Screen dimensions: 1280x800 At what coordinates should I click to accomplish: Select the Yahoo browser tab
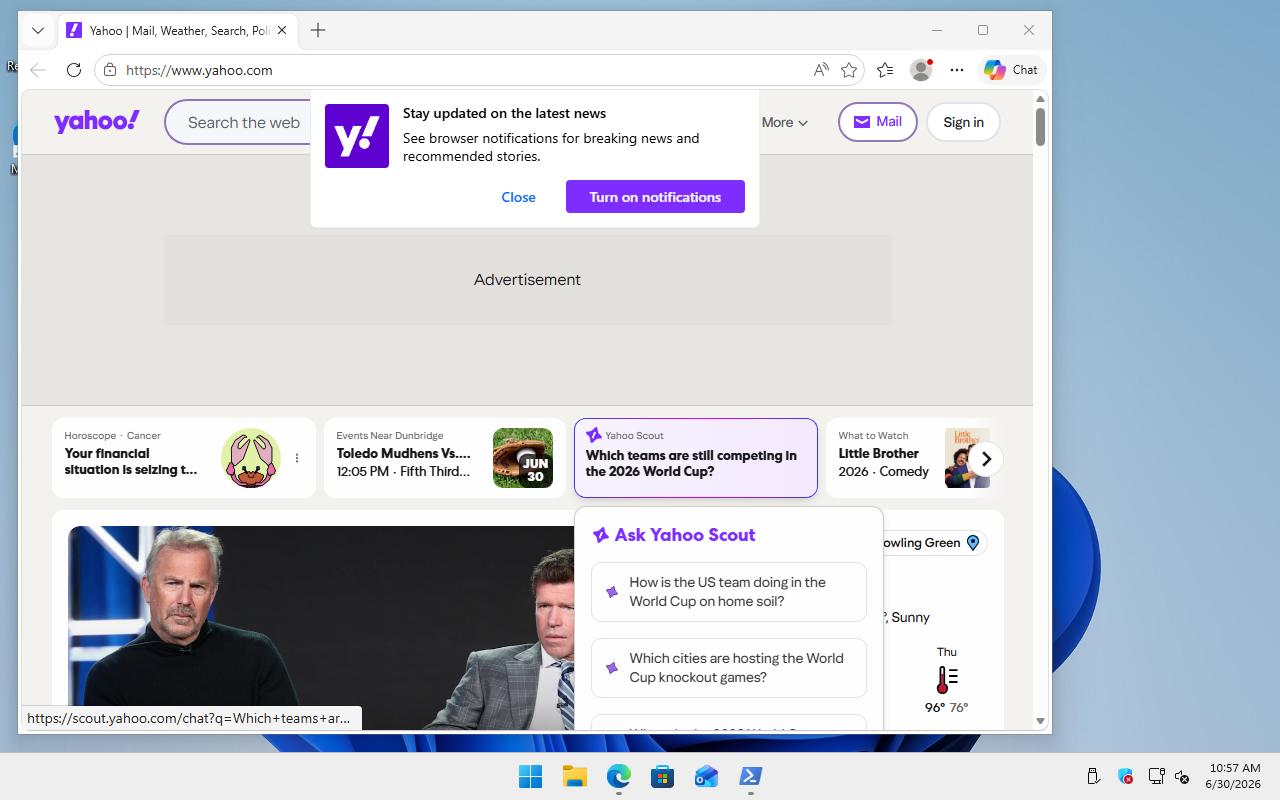(x=177, y=30)
